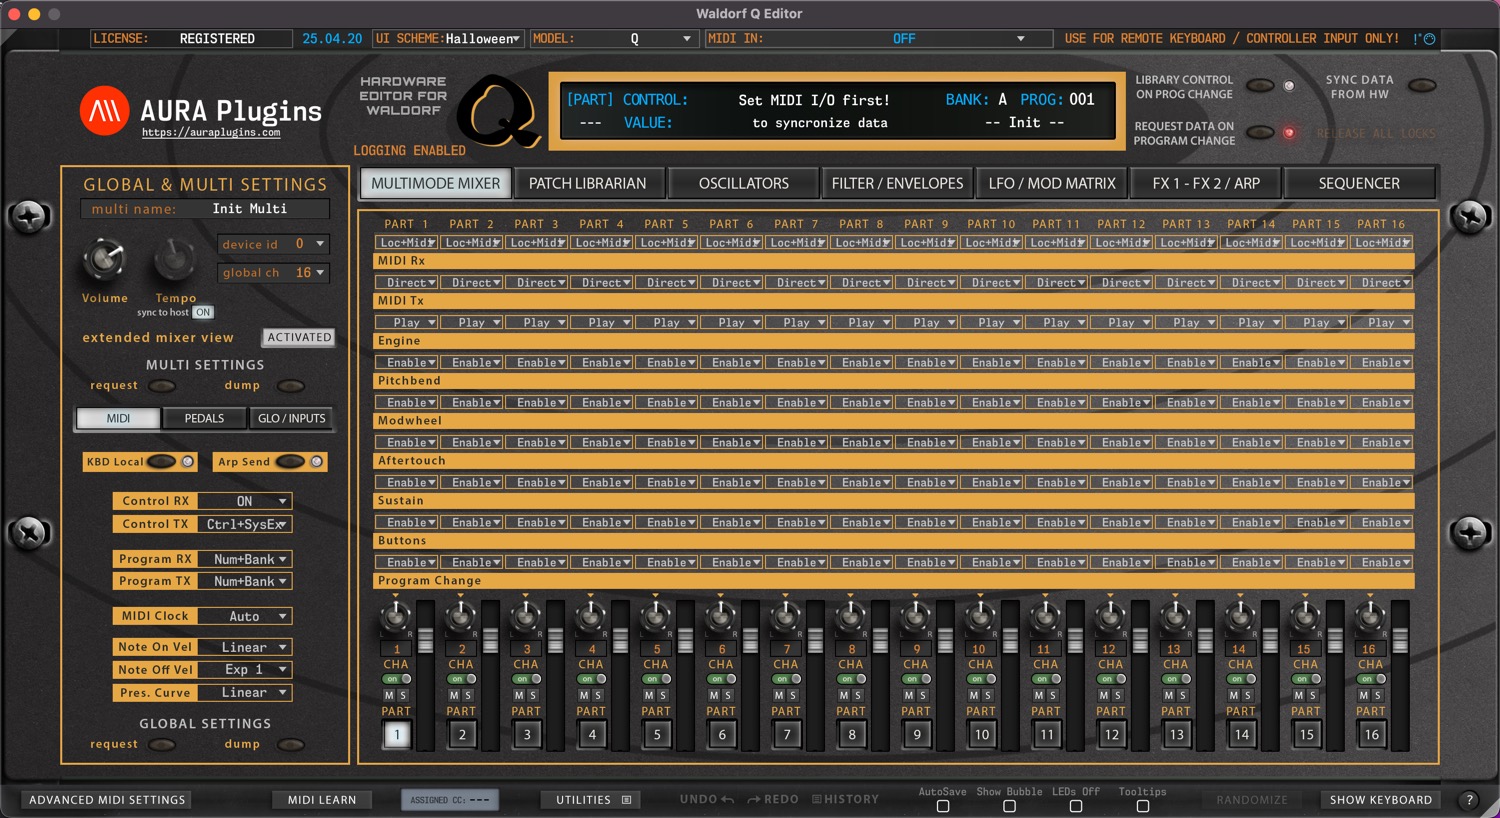The width and height of the screenshot is (1500, 818).
Task: Click the pan knob of part 4
Action: [x=590, y=617]
